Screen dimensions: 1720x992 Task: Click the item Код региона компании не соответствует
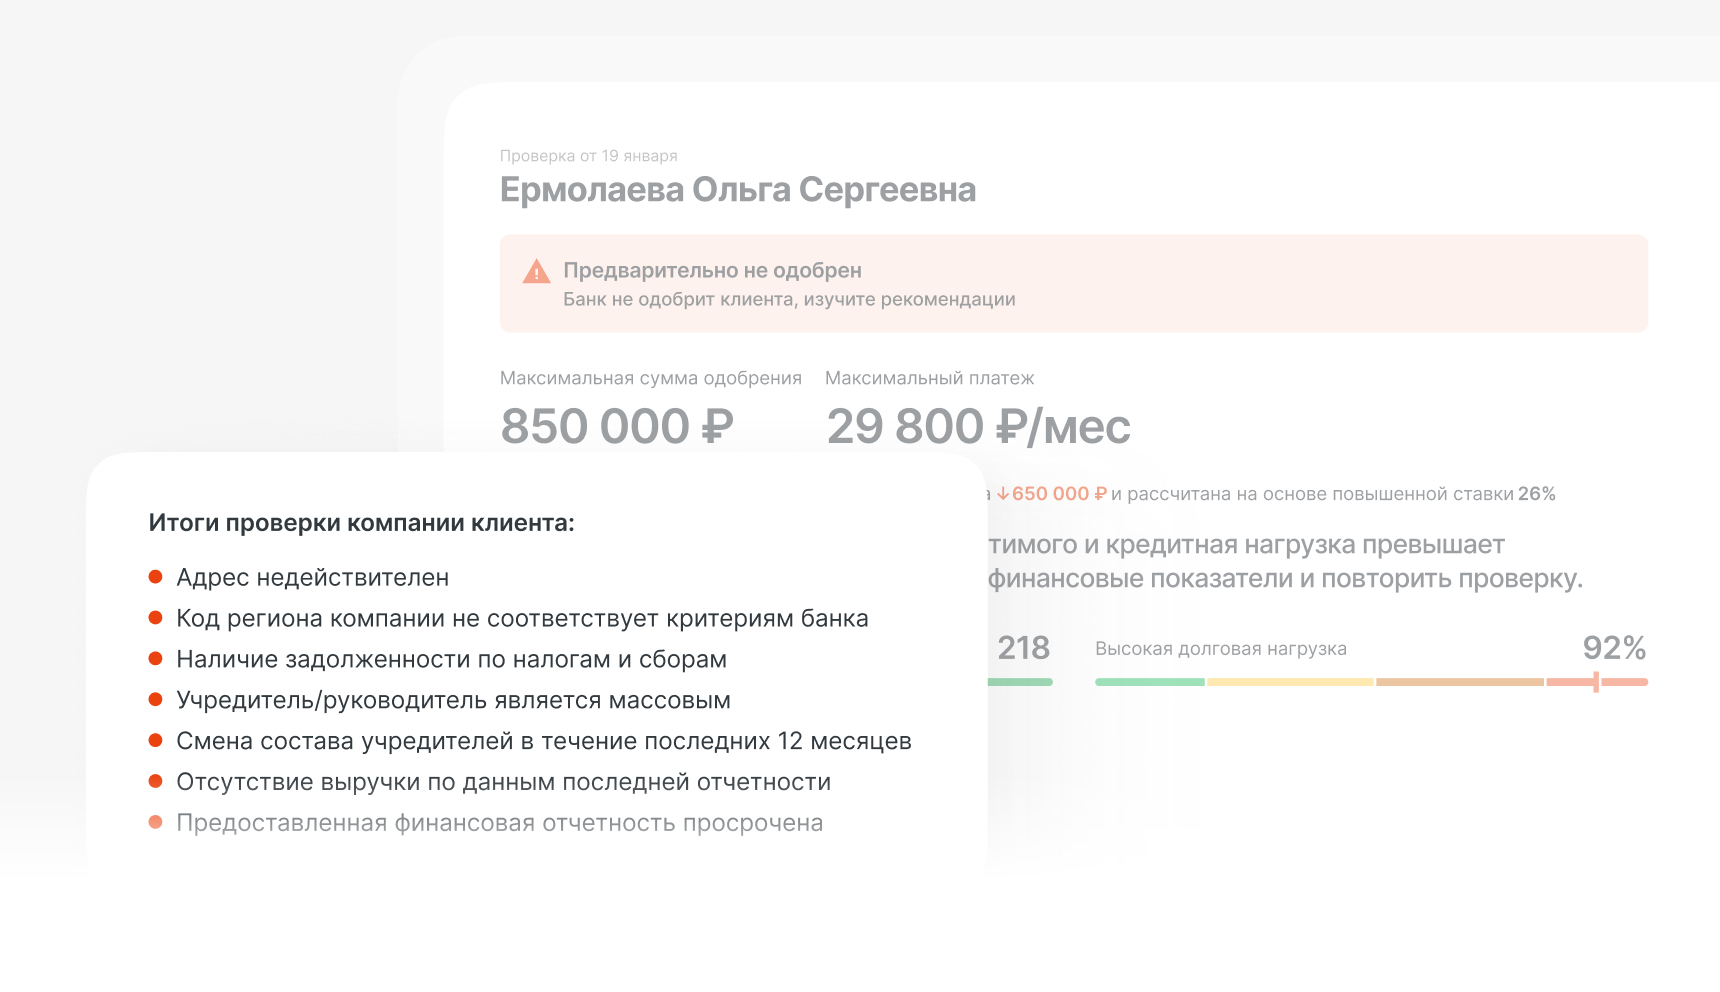click(x=522, y=619)
